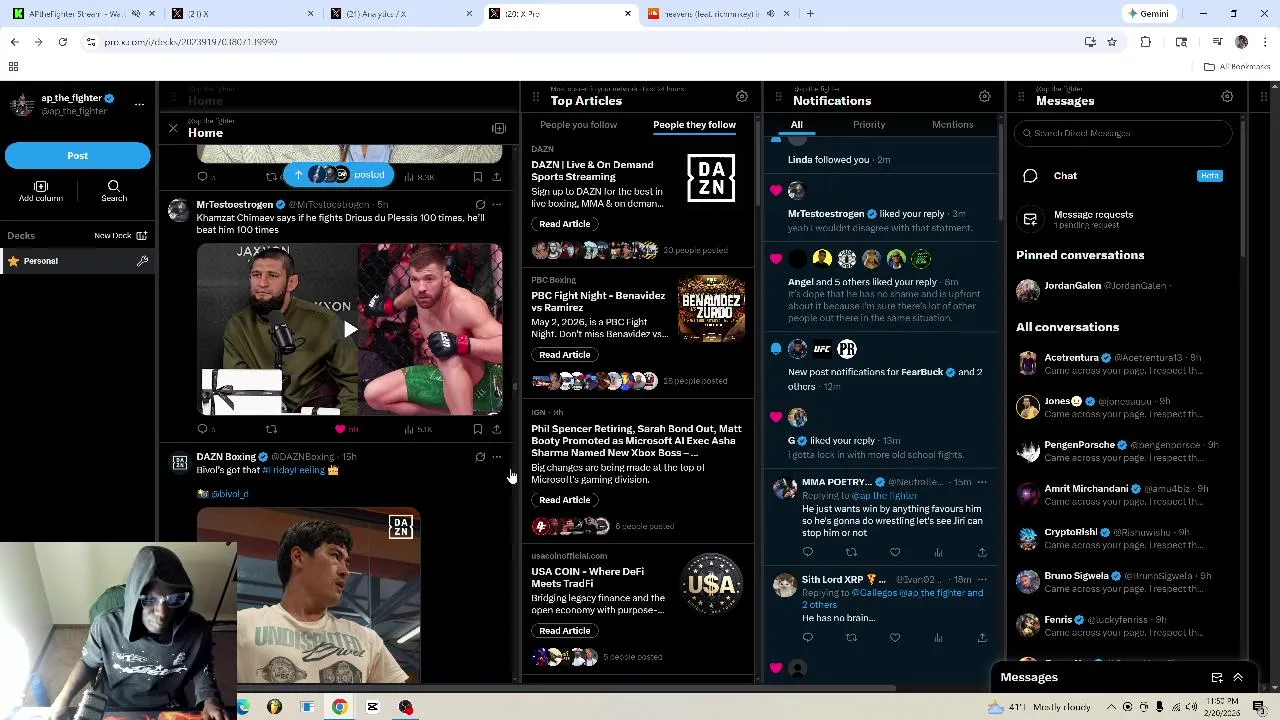The height and width of the screenshot is (720, 1280).
Task: Read Article for USA COIN
Action: pyautogui.click(x=564, y=631)
